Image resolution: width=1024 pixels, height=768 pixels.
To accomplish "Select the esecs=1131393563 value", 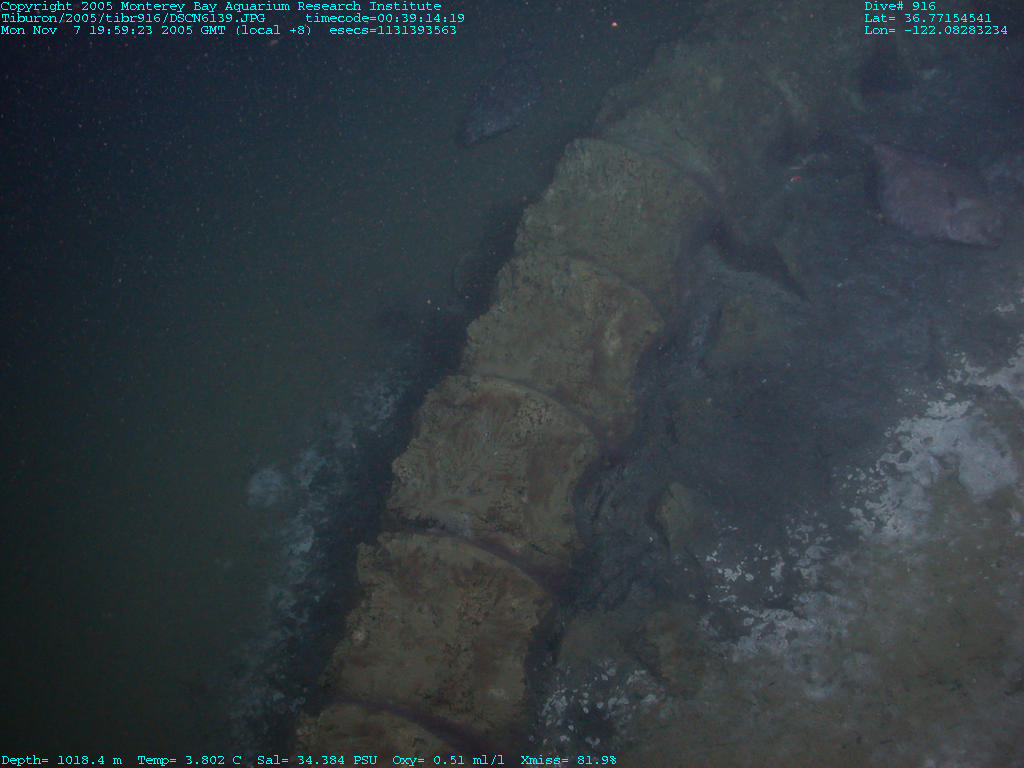I will coord(392,30).
